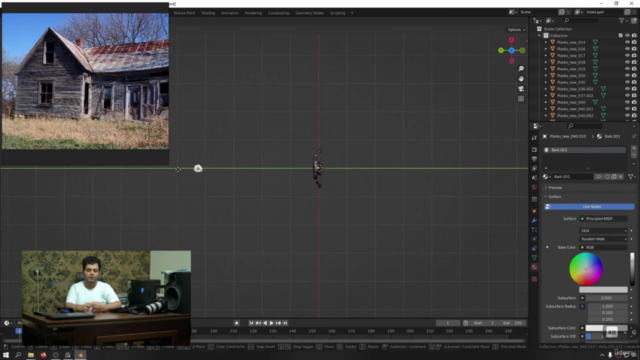Duplicate Bark.001 material with new-copy icon

click(x=614, y=177)
